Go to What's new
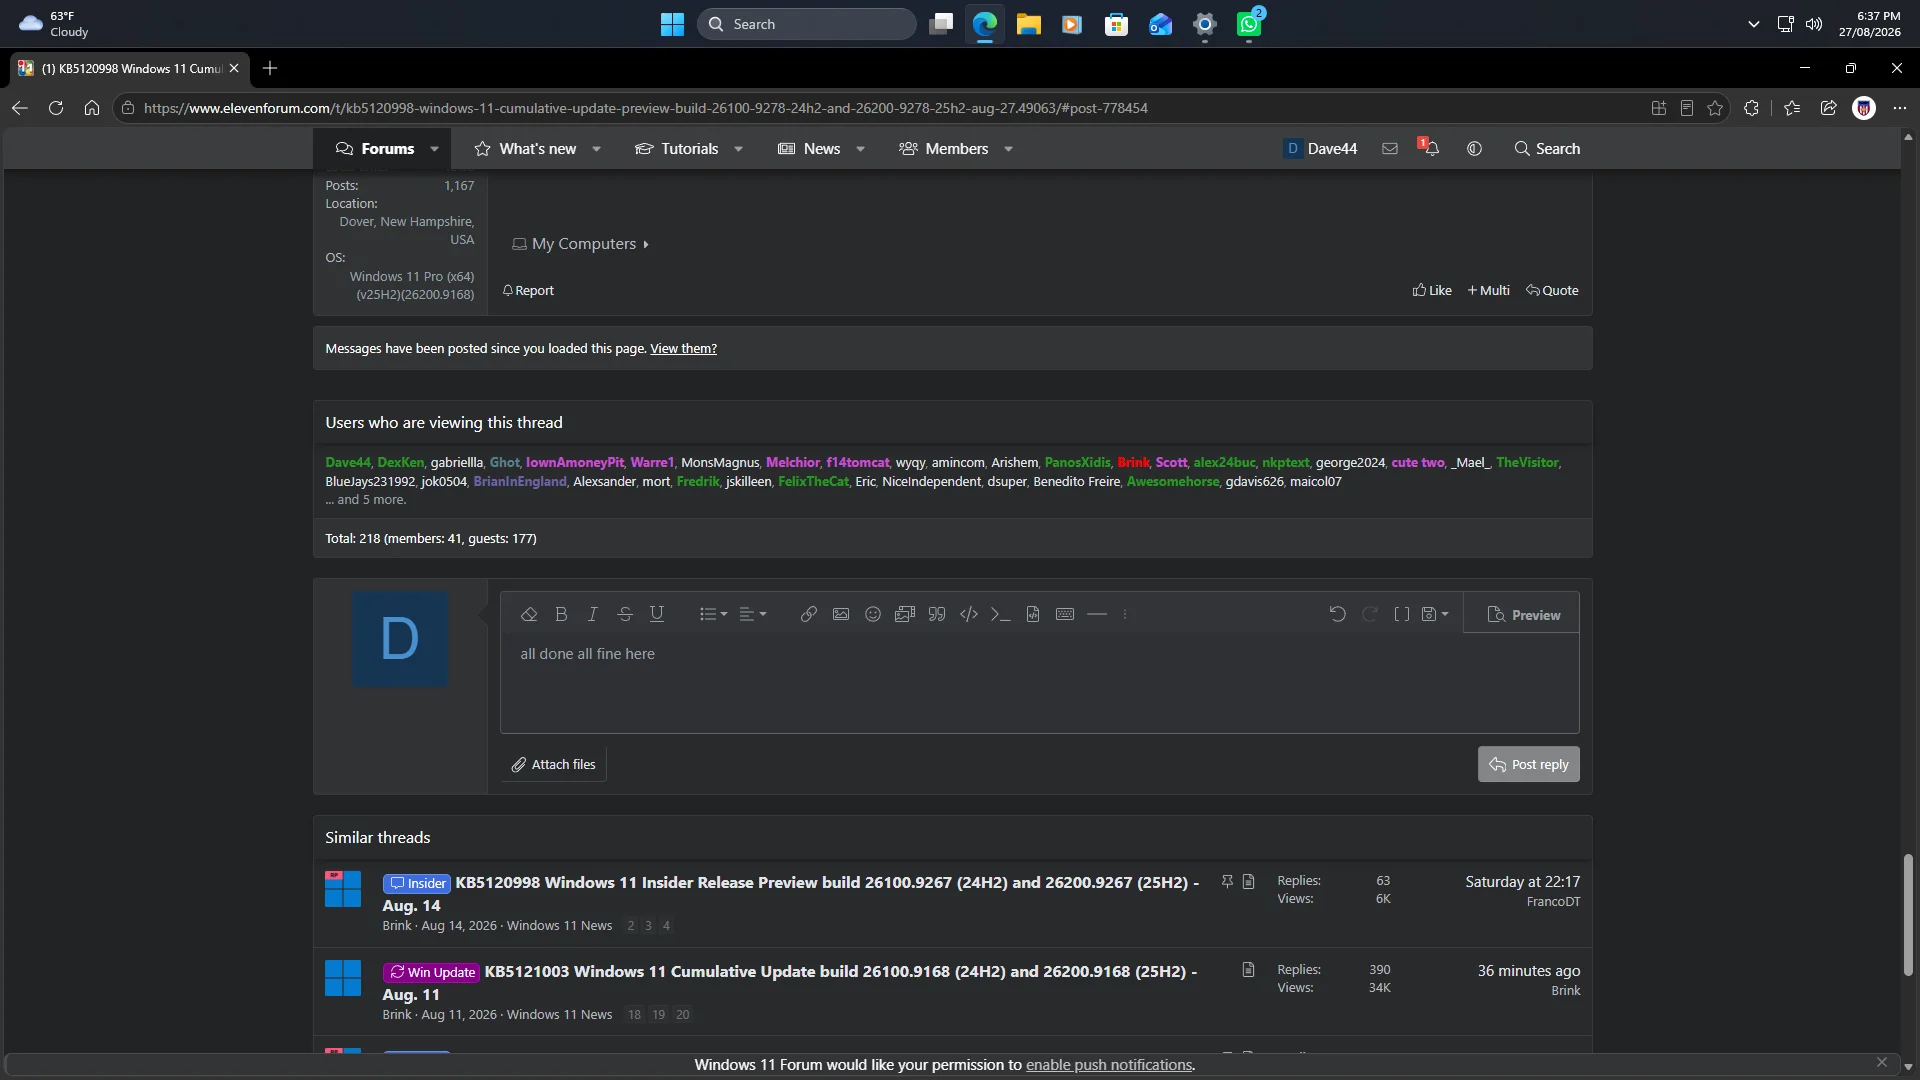The image size is (1920, 1080). (526, 149)
